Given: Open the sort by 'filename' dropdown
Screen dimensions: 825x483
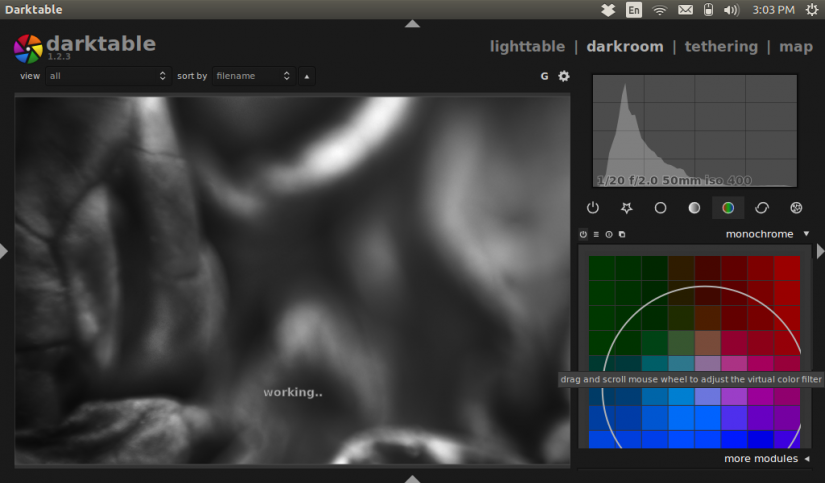Looking at the screenshot, I should coord(254,76).
